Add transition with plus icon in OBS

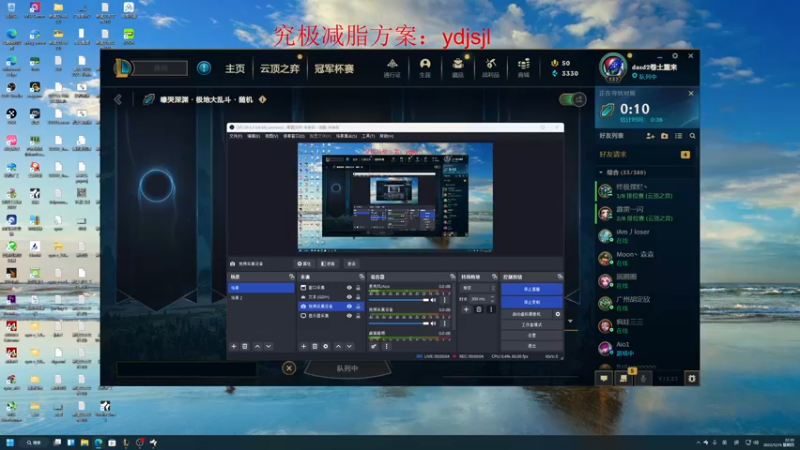coord(466,309)
